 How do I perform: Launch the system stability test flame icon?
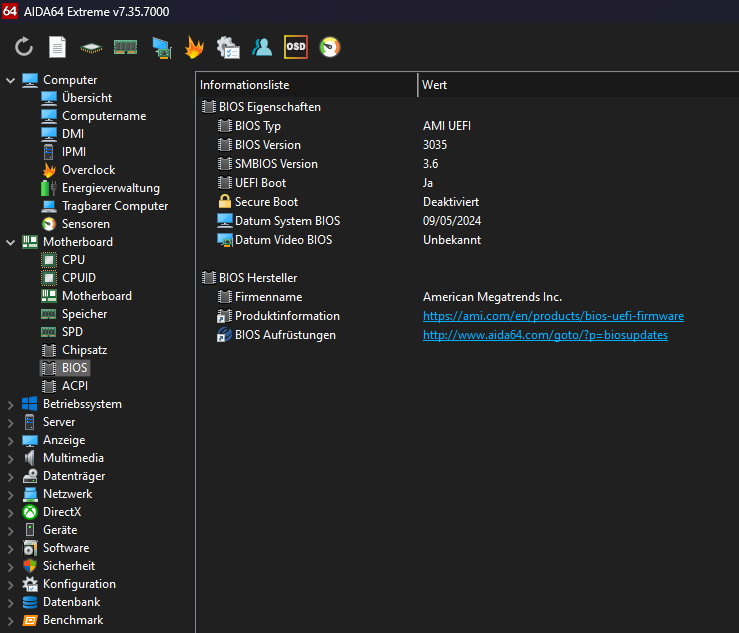coord(194,47)
